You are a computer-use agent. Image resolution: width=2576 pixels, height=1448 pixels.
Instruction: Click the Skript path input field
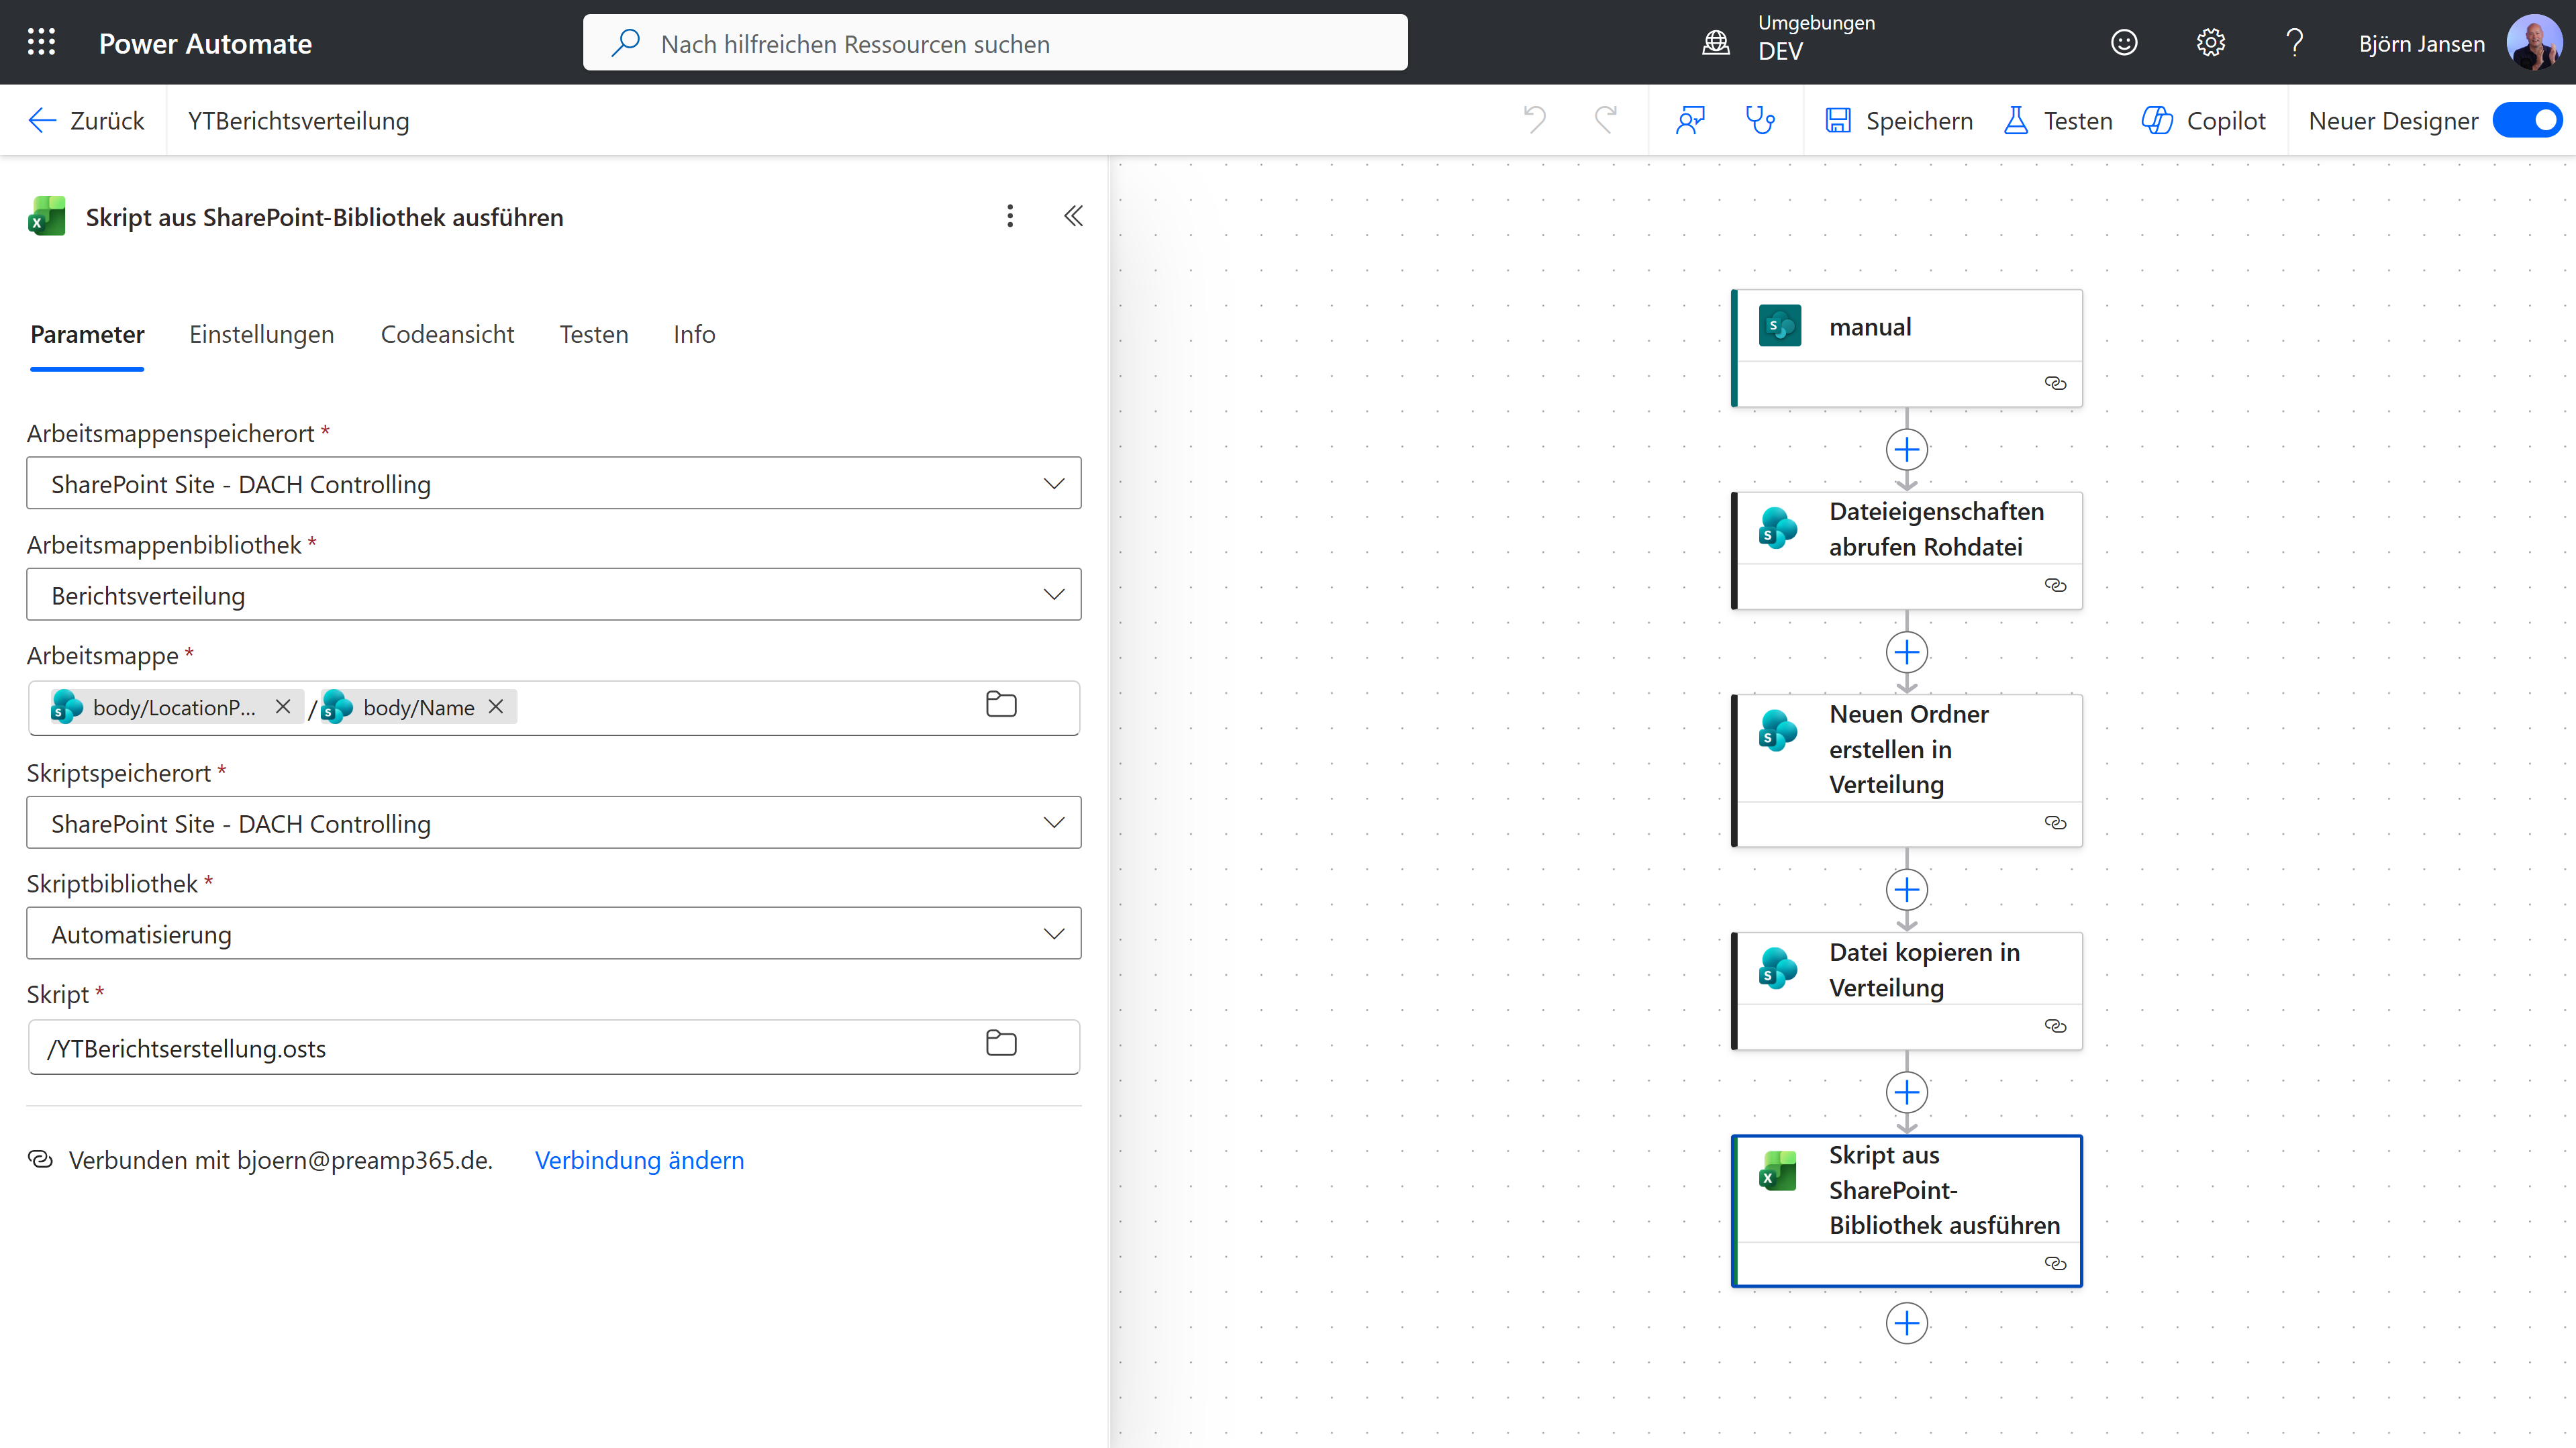click(x=554, y=1047)
